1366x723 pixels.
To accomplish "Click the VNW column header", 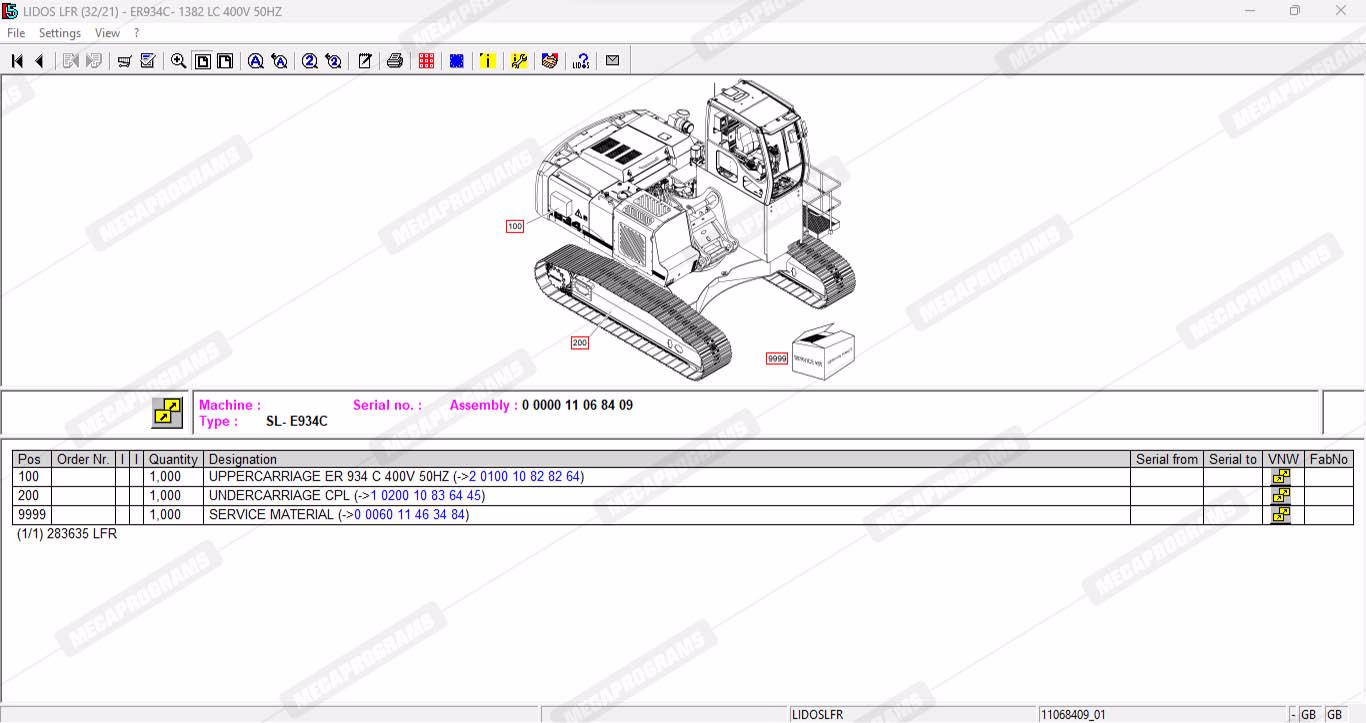I will coord(1284,459).
